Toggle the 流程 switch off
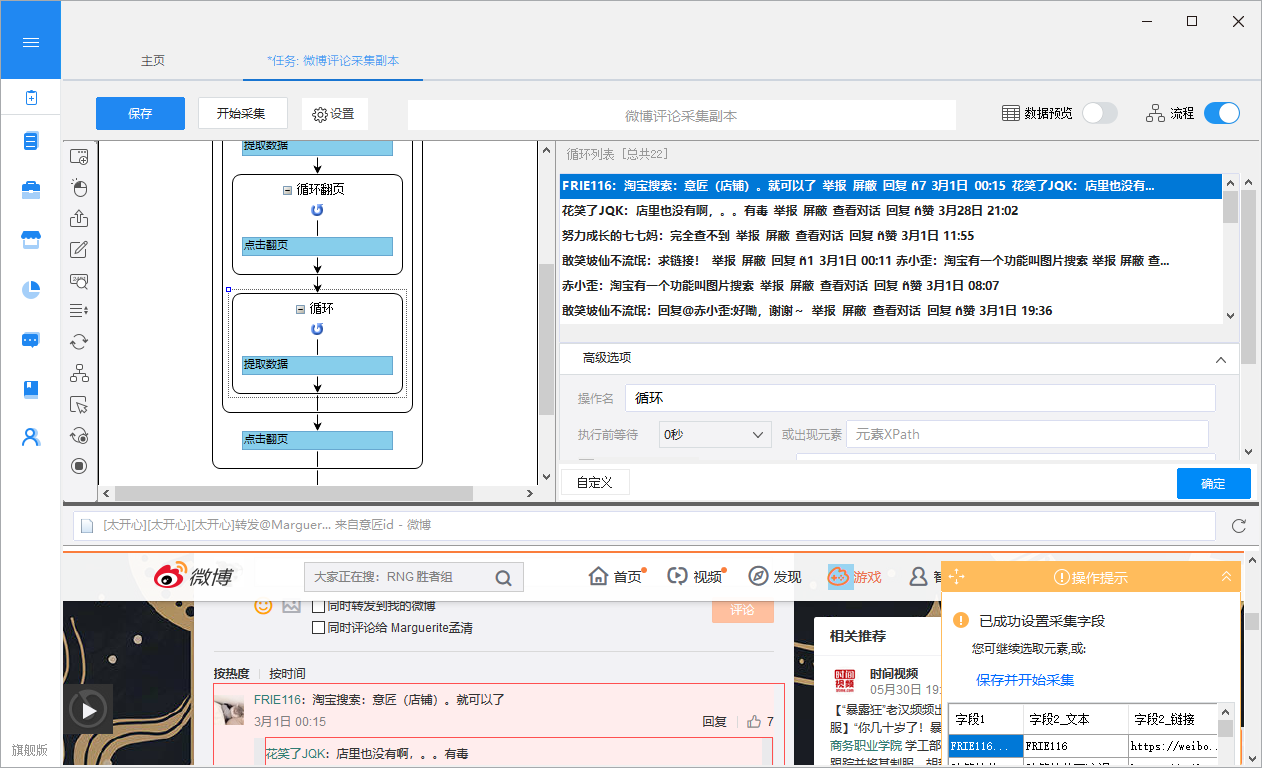 click(x=1222, y=113)
